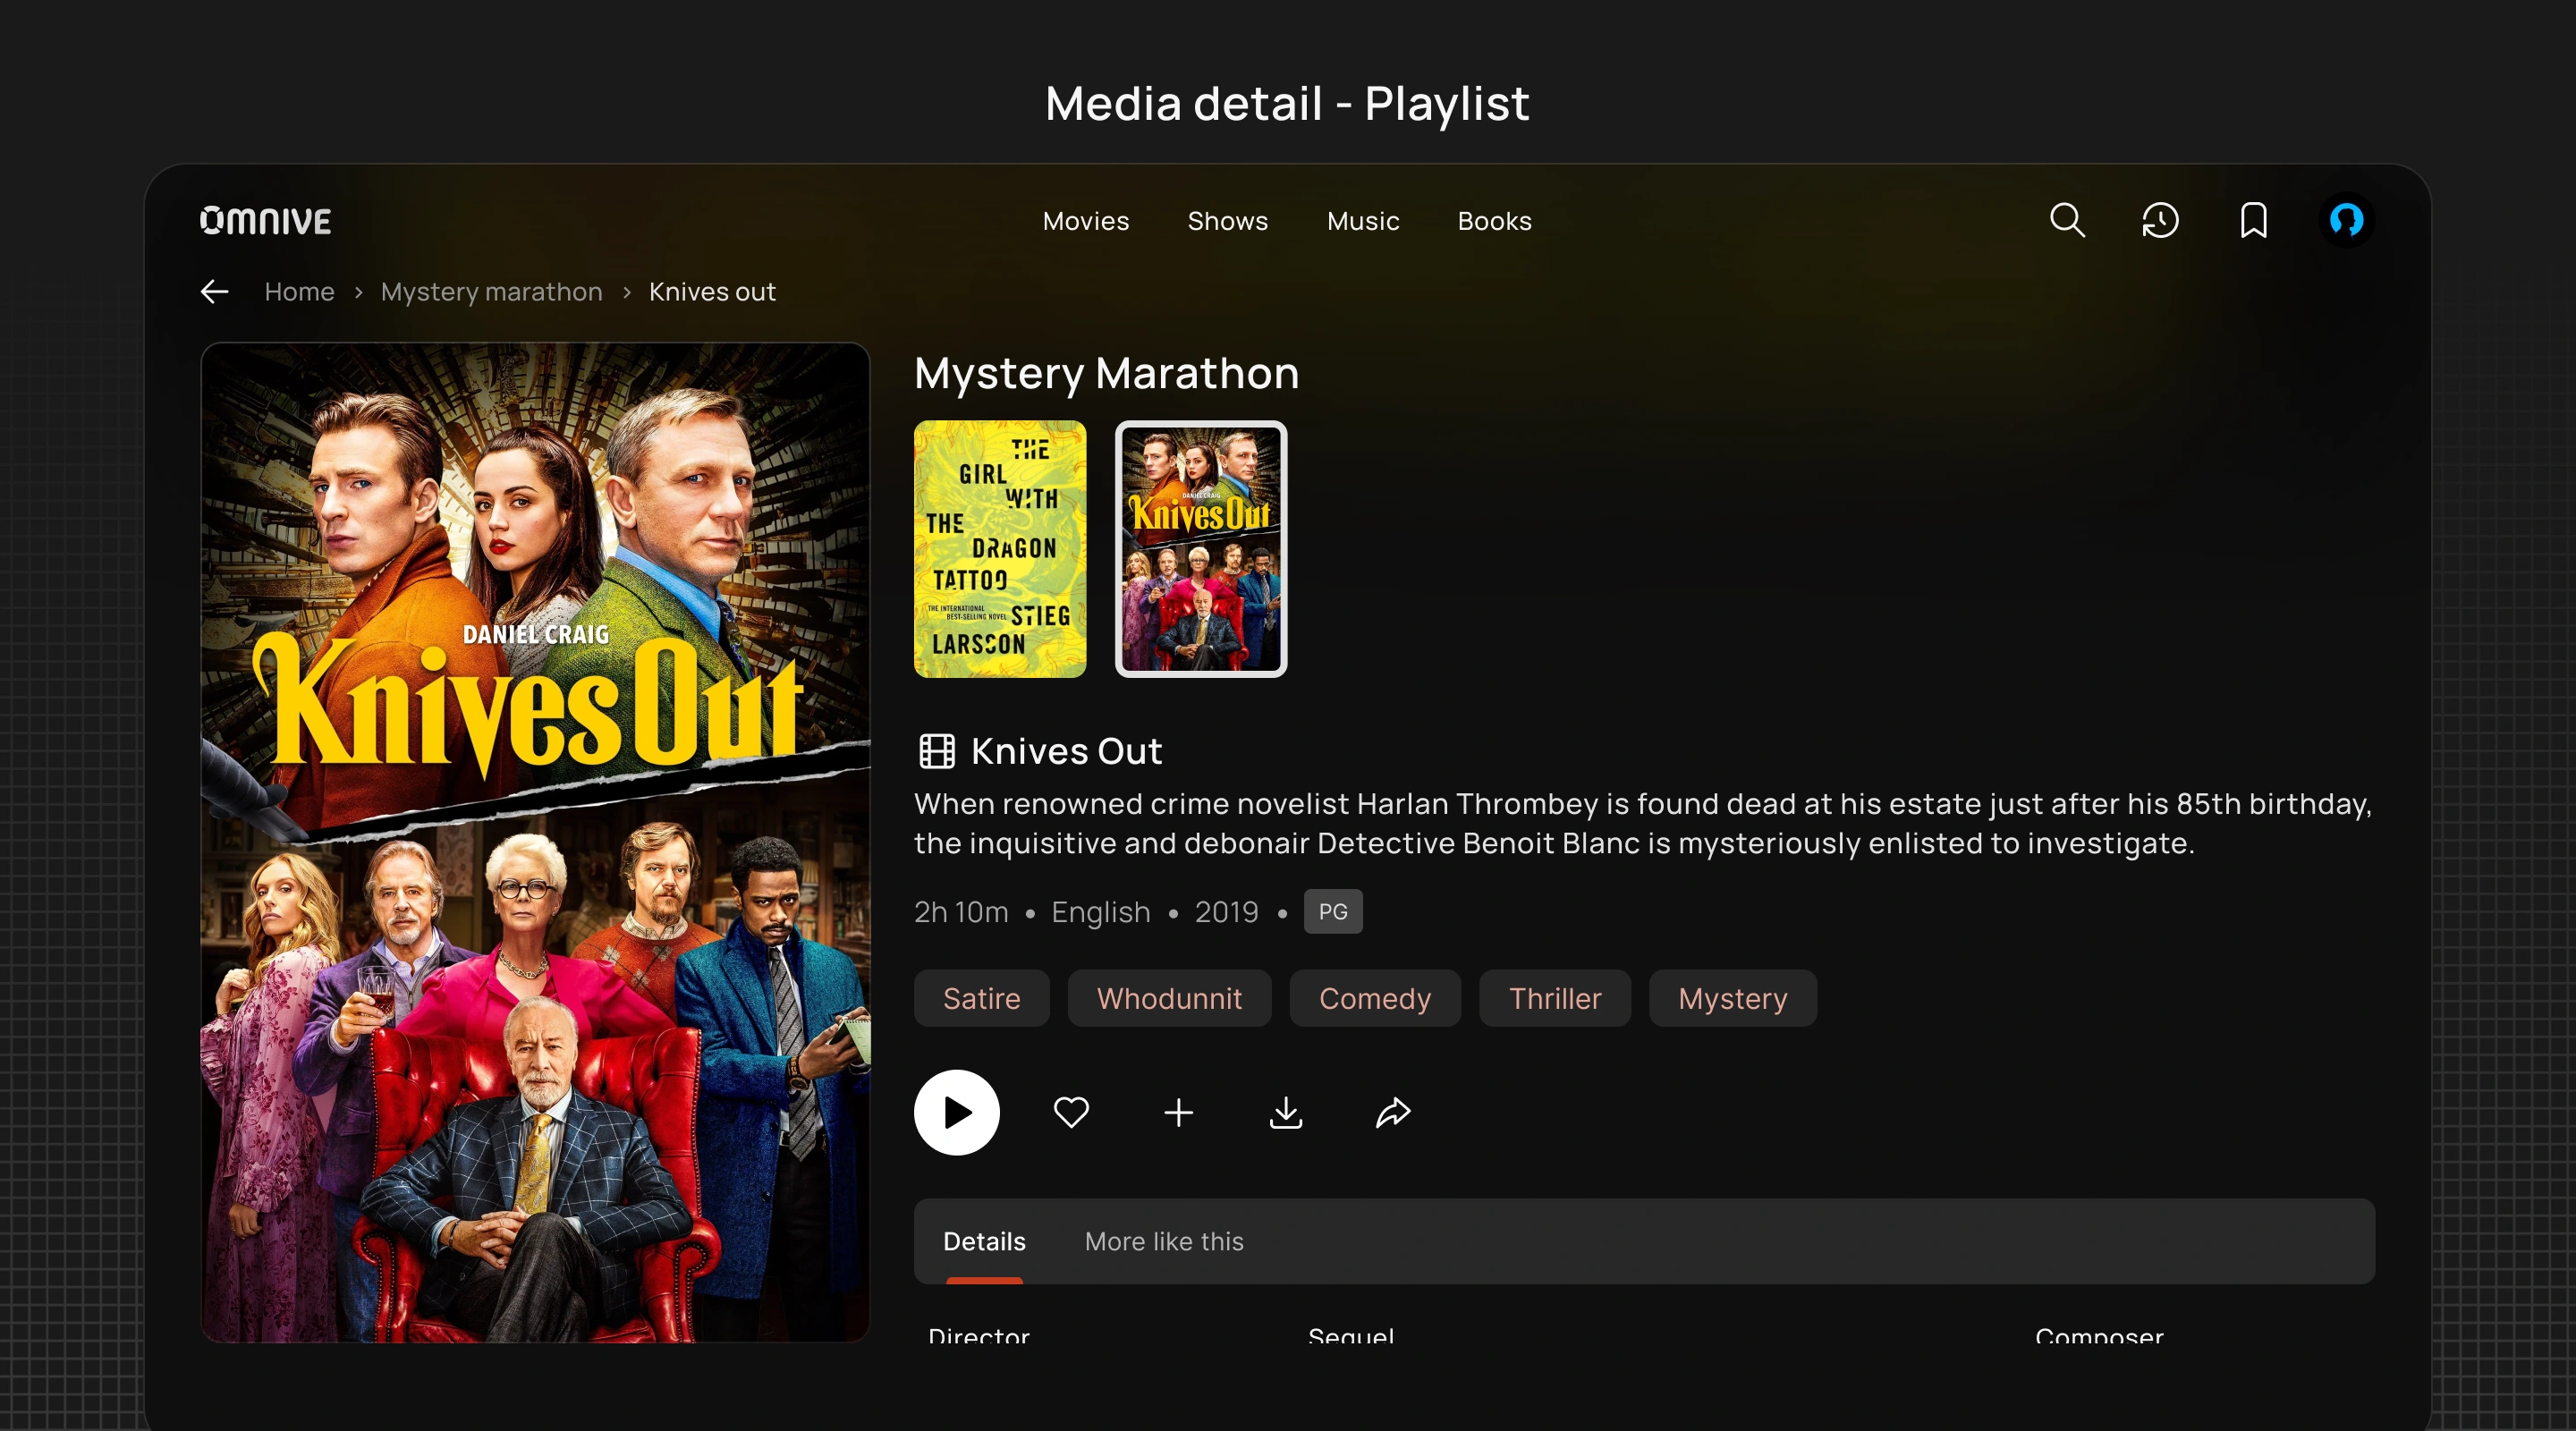Select the Thriller genre tag
Screen dimensions: 2576x1431
coord(1554,998)
